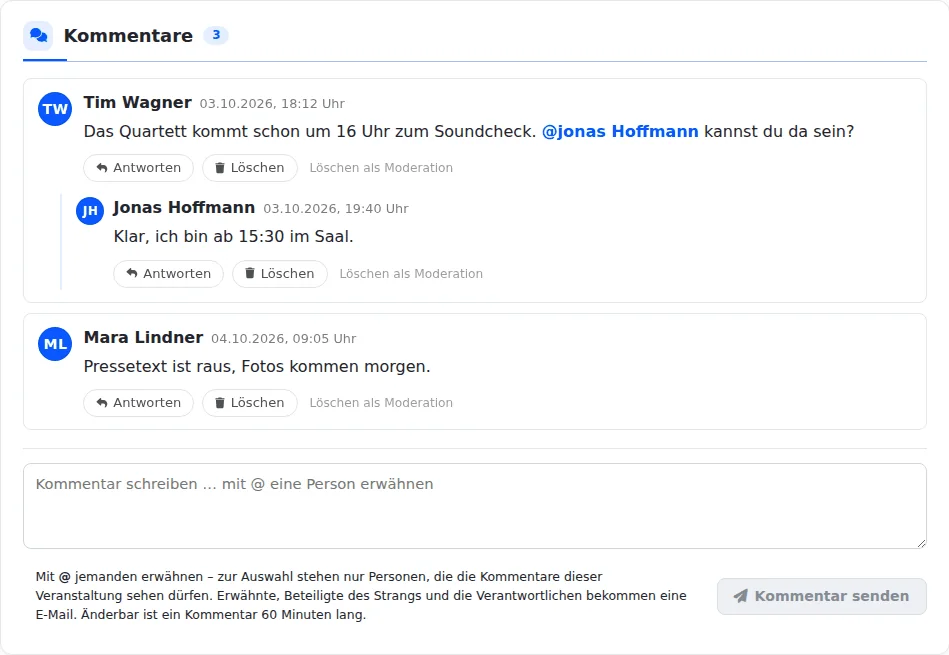Click timestamp 03.10.2026, 19:40 Uhr
This screenshot has height=655, width=949.
[336, 209]
